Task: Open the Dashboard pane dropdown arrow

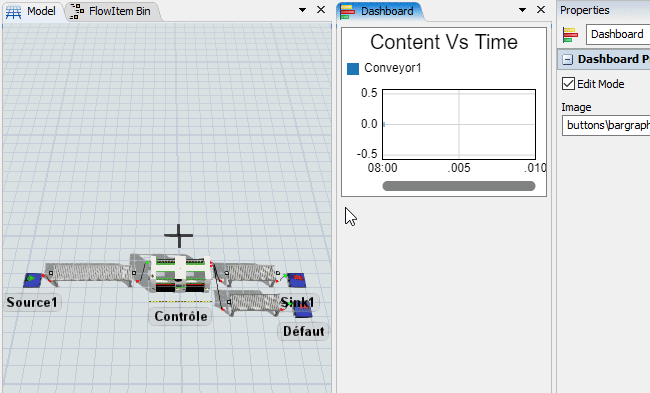Action: (522, 10)
